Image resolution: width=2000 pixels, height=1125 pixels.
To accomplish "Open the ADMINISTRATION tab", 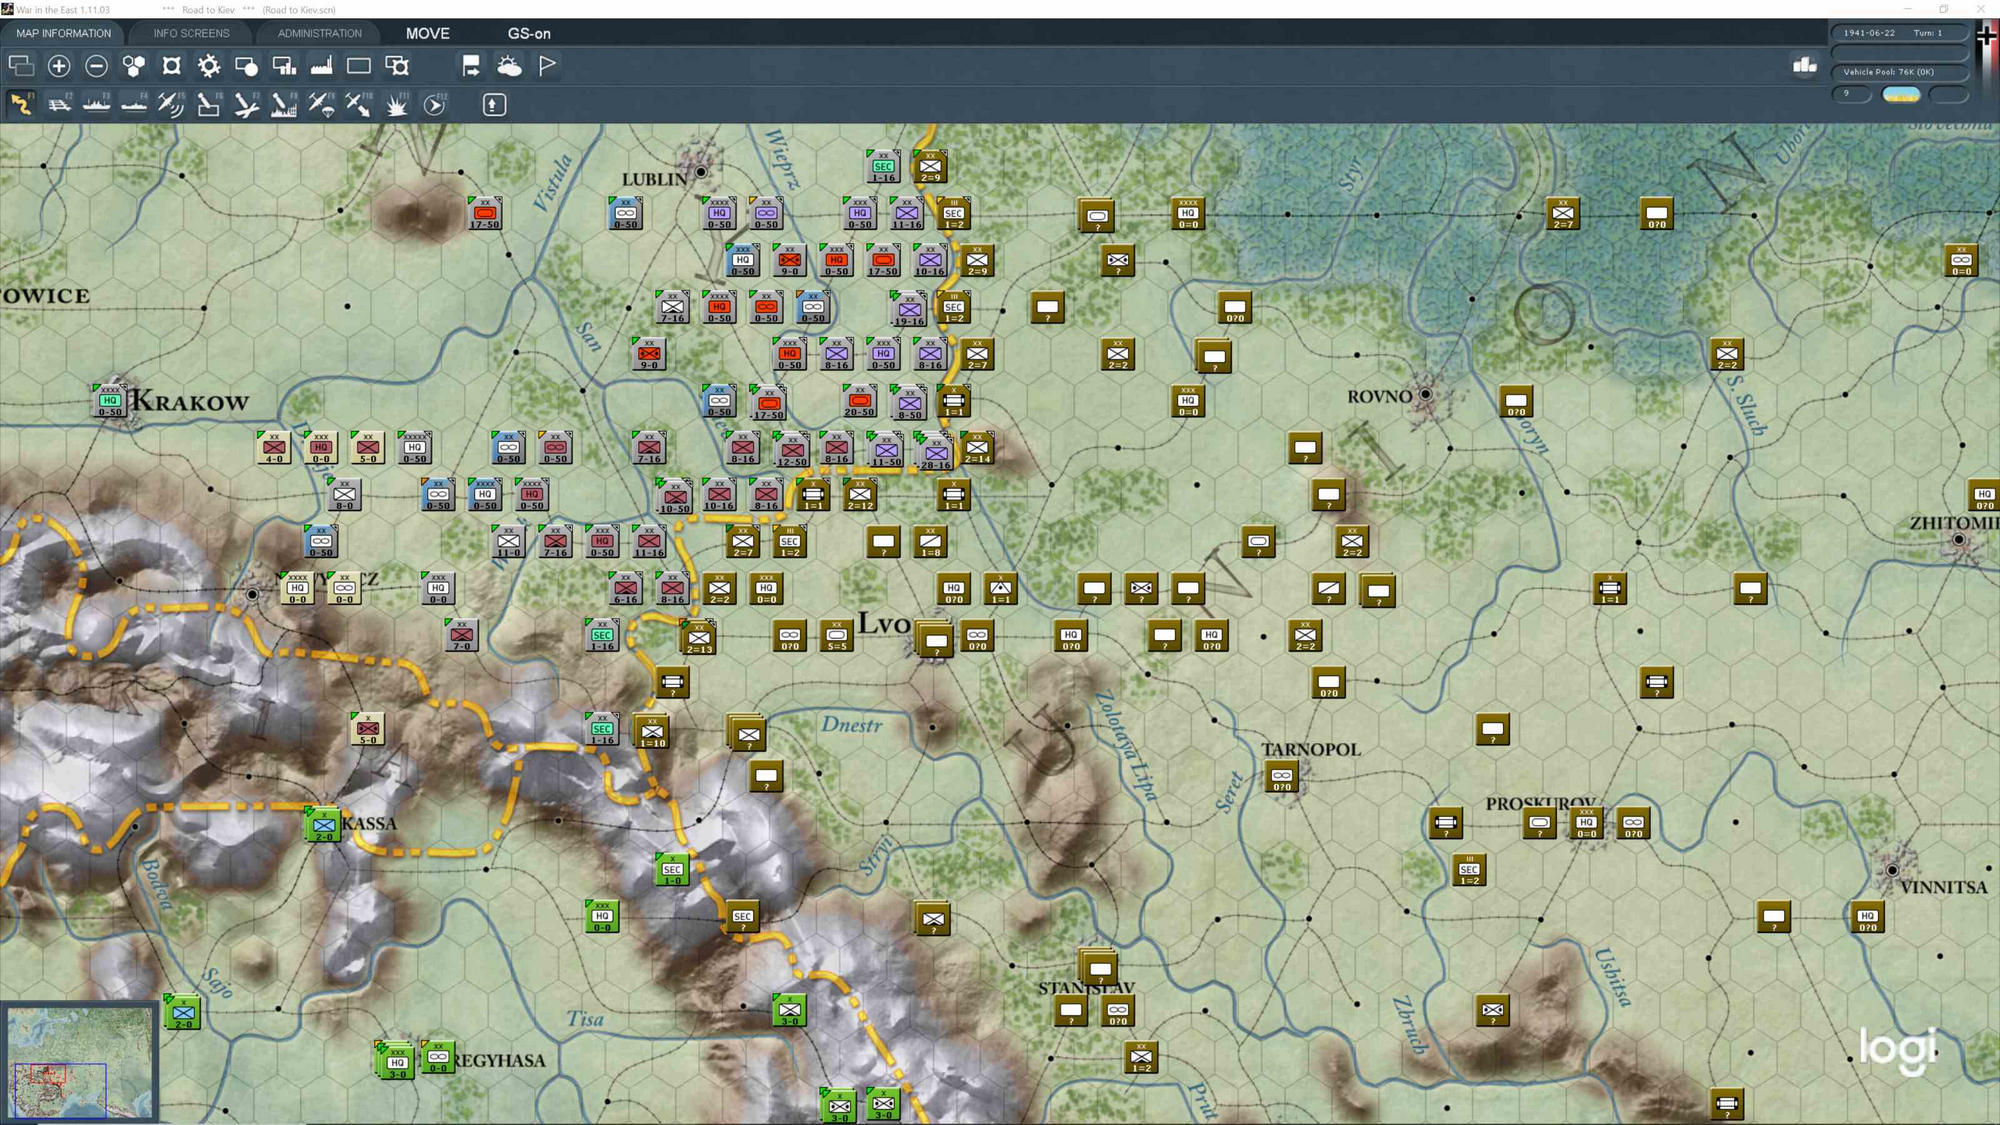I will point(320,33).
